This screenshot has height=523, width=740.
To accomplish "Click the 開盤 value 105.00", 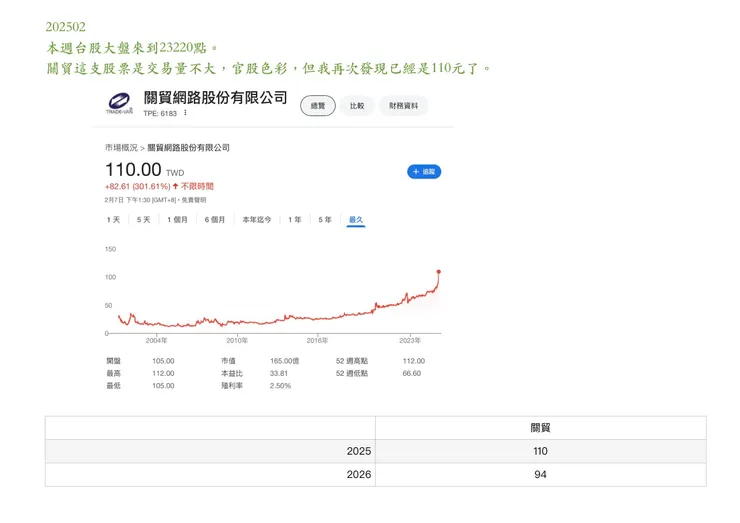I will point(163,361).
